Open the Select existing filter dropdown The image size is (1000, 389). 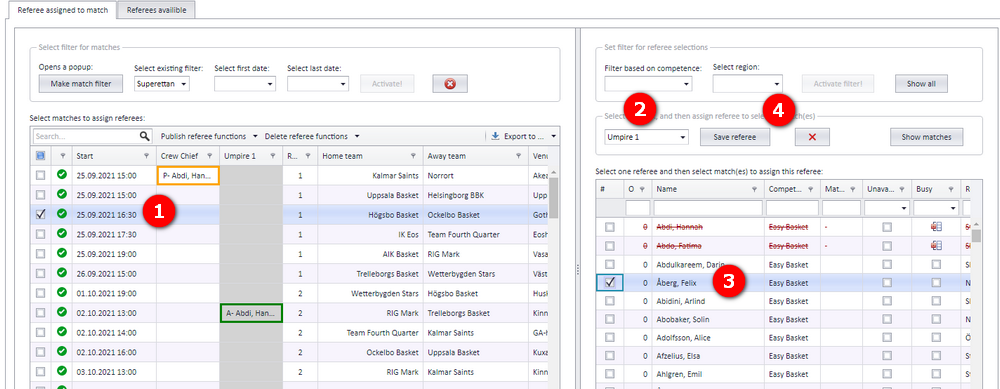click(x=162, y=84)
